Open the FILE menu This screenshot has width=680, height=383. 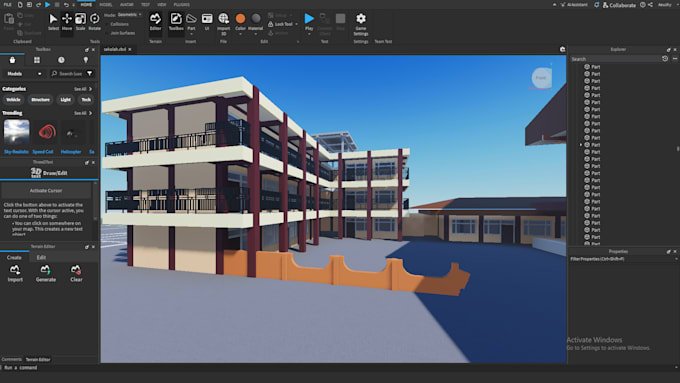7,5
